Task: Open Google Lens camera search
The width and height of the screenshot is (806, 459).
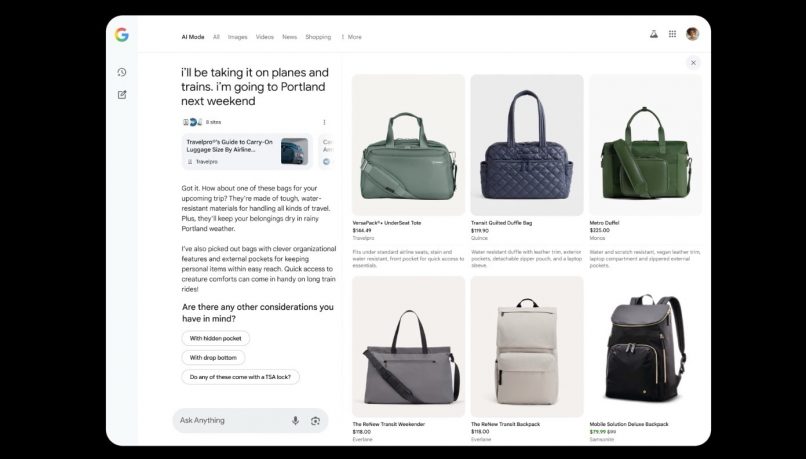Action: 315,421
